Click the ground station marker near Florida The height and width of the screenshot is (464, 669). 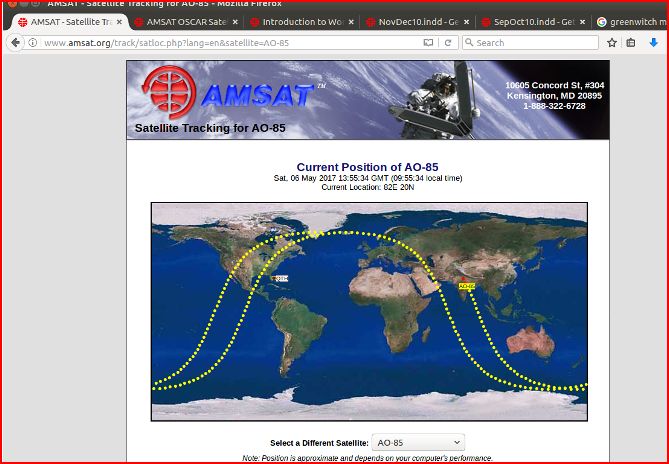280,278
